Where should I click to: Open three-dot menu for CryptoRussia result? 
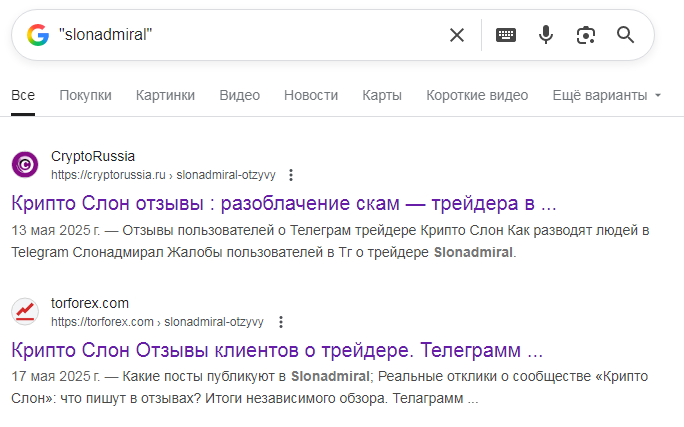click(x=291, y=175)
